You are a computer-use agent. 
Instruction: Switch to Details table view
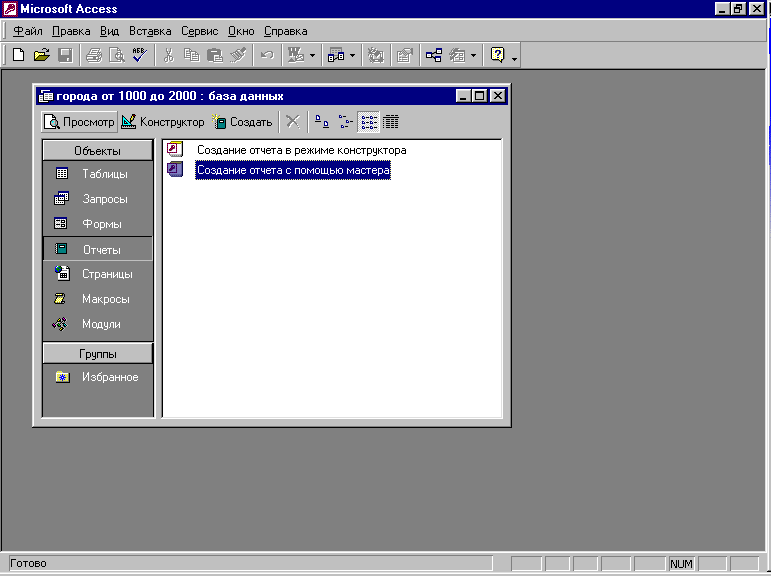[391, 121]
